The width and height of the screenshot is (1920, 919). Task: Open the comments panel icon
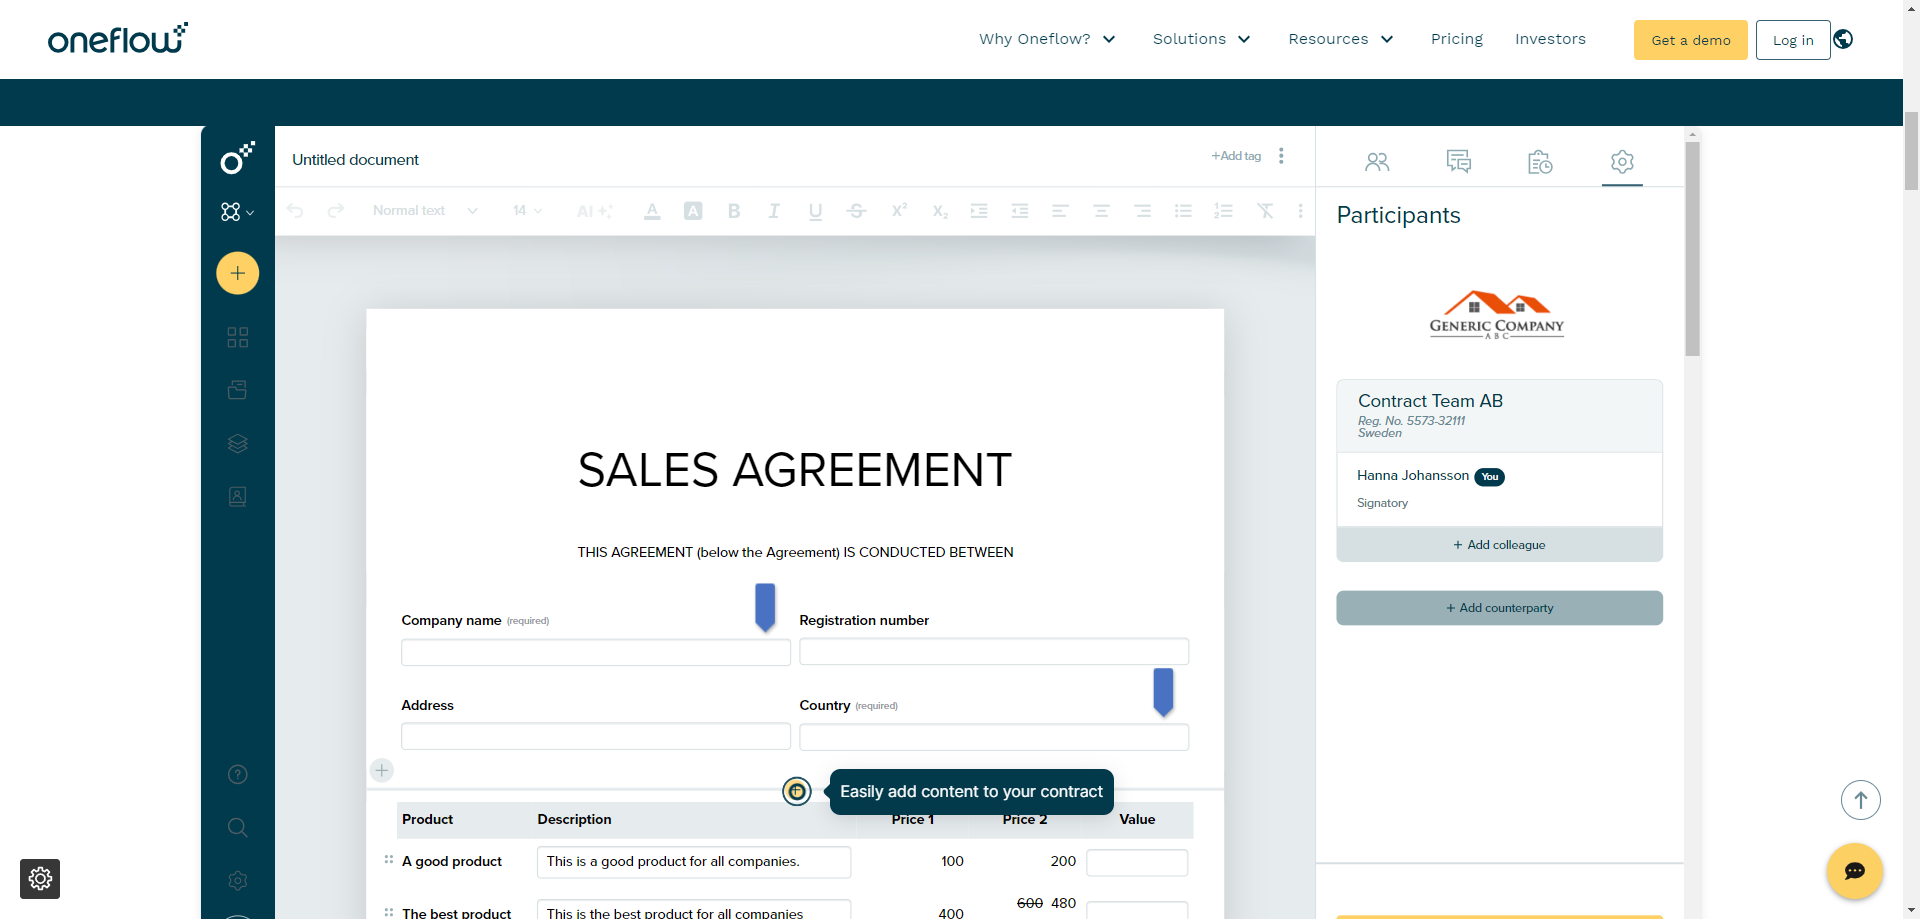point(1458,162)
